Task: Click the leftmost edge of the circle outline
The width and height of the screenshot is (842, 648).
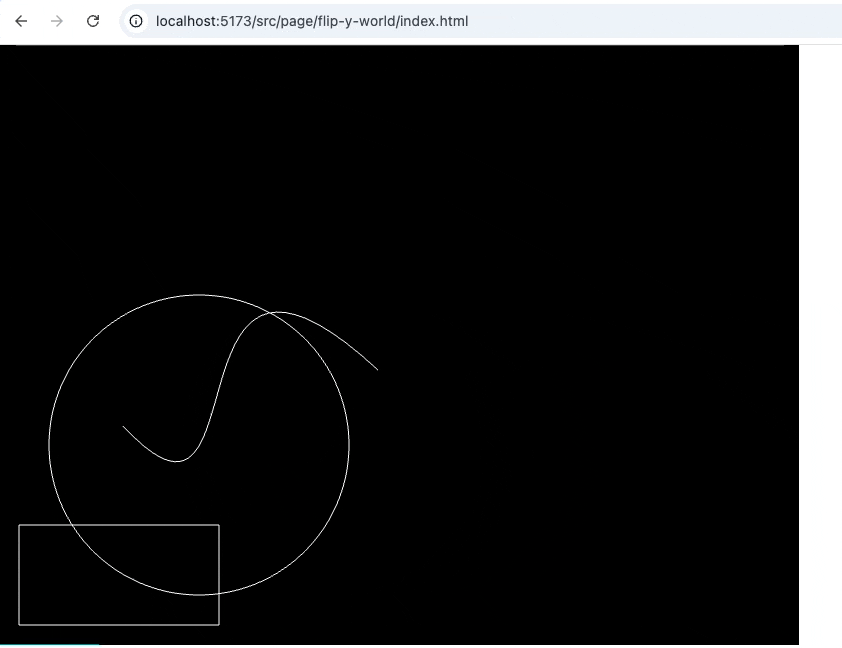Action: point(49,445)
